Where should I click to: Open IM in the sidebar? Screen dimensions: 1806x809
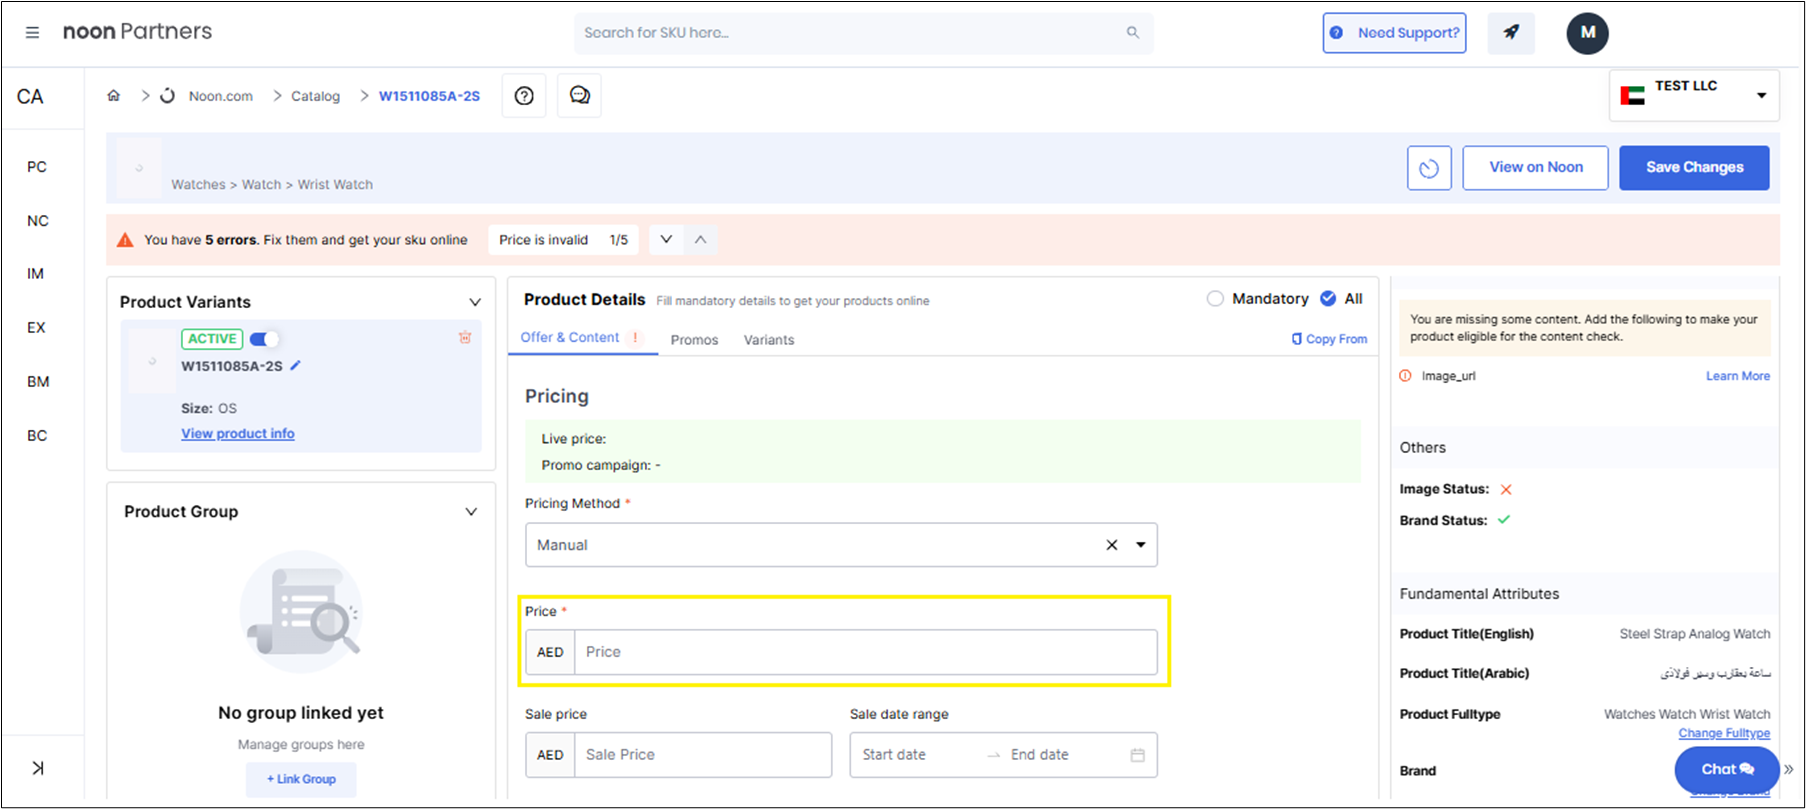[x=36, y=274]
